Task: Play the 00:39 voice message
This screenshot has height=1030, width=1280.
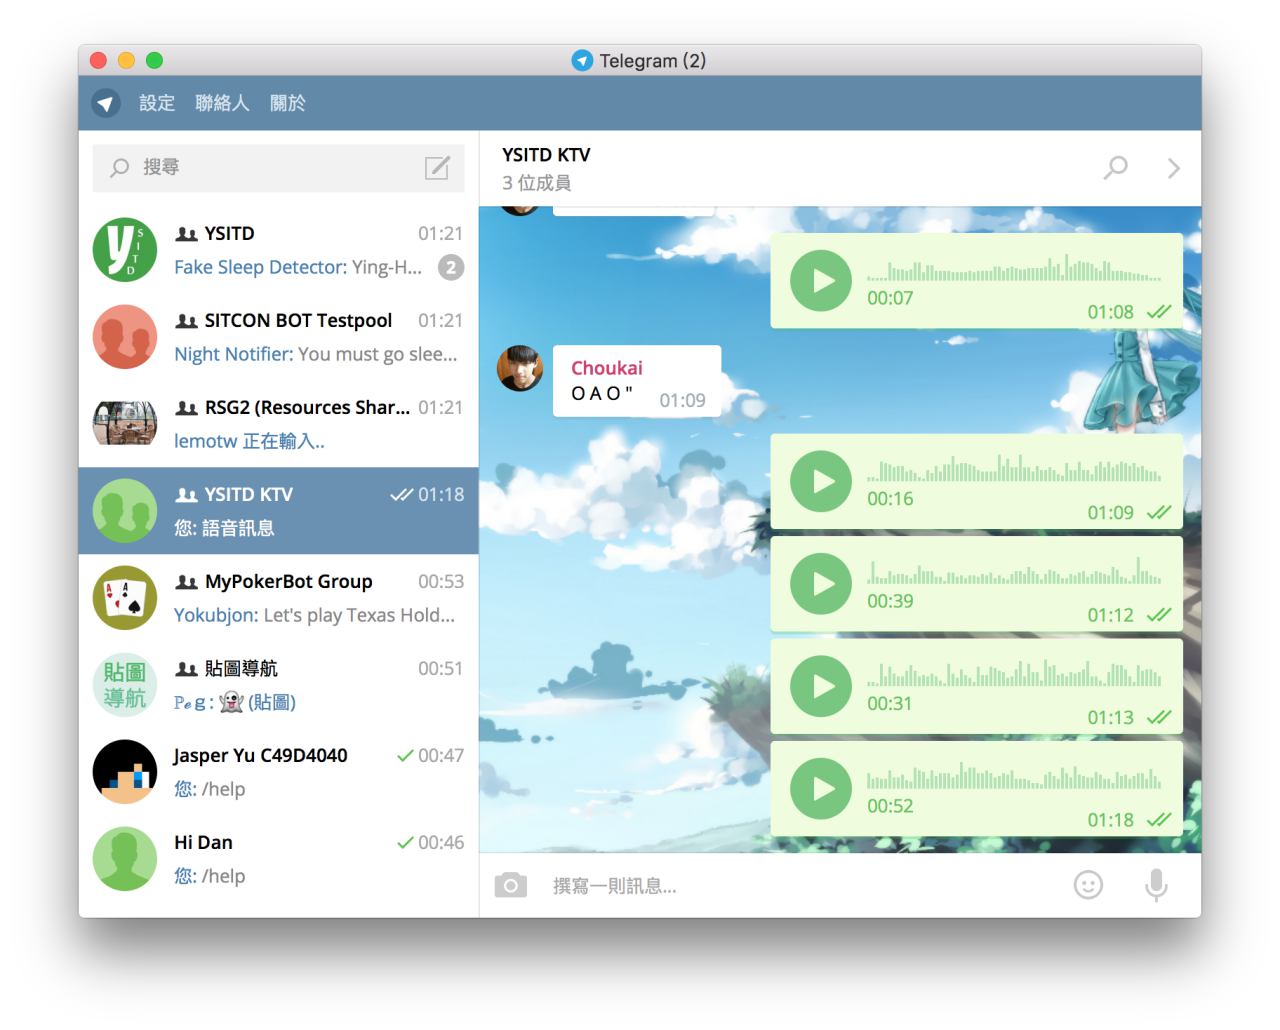Action: 821,583
